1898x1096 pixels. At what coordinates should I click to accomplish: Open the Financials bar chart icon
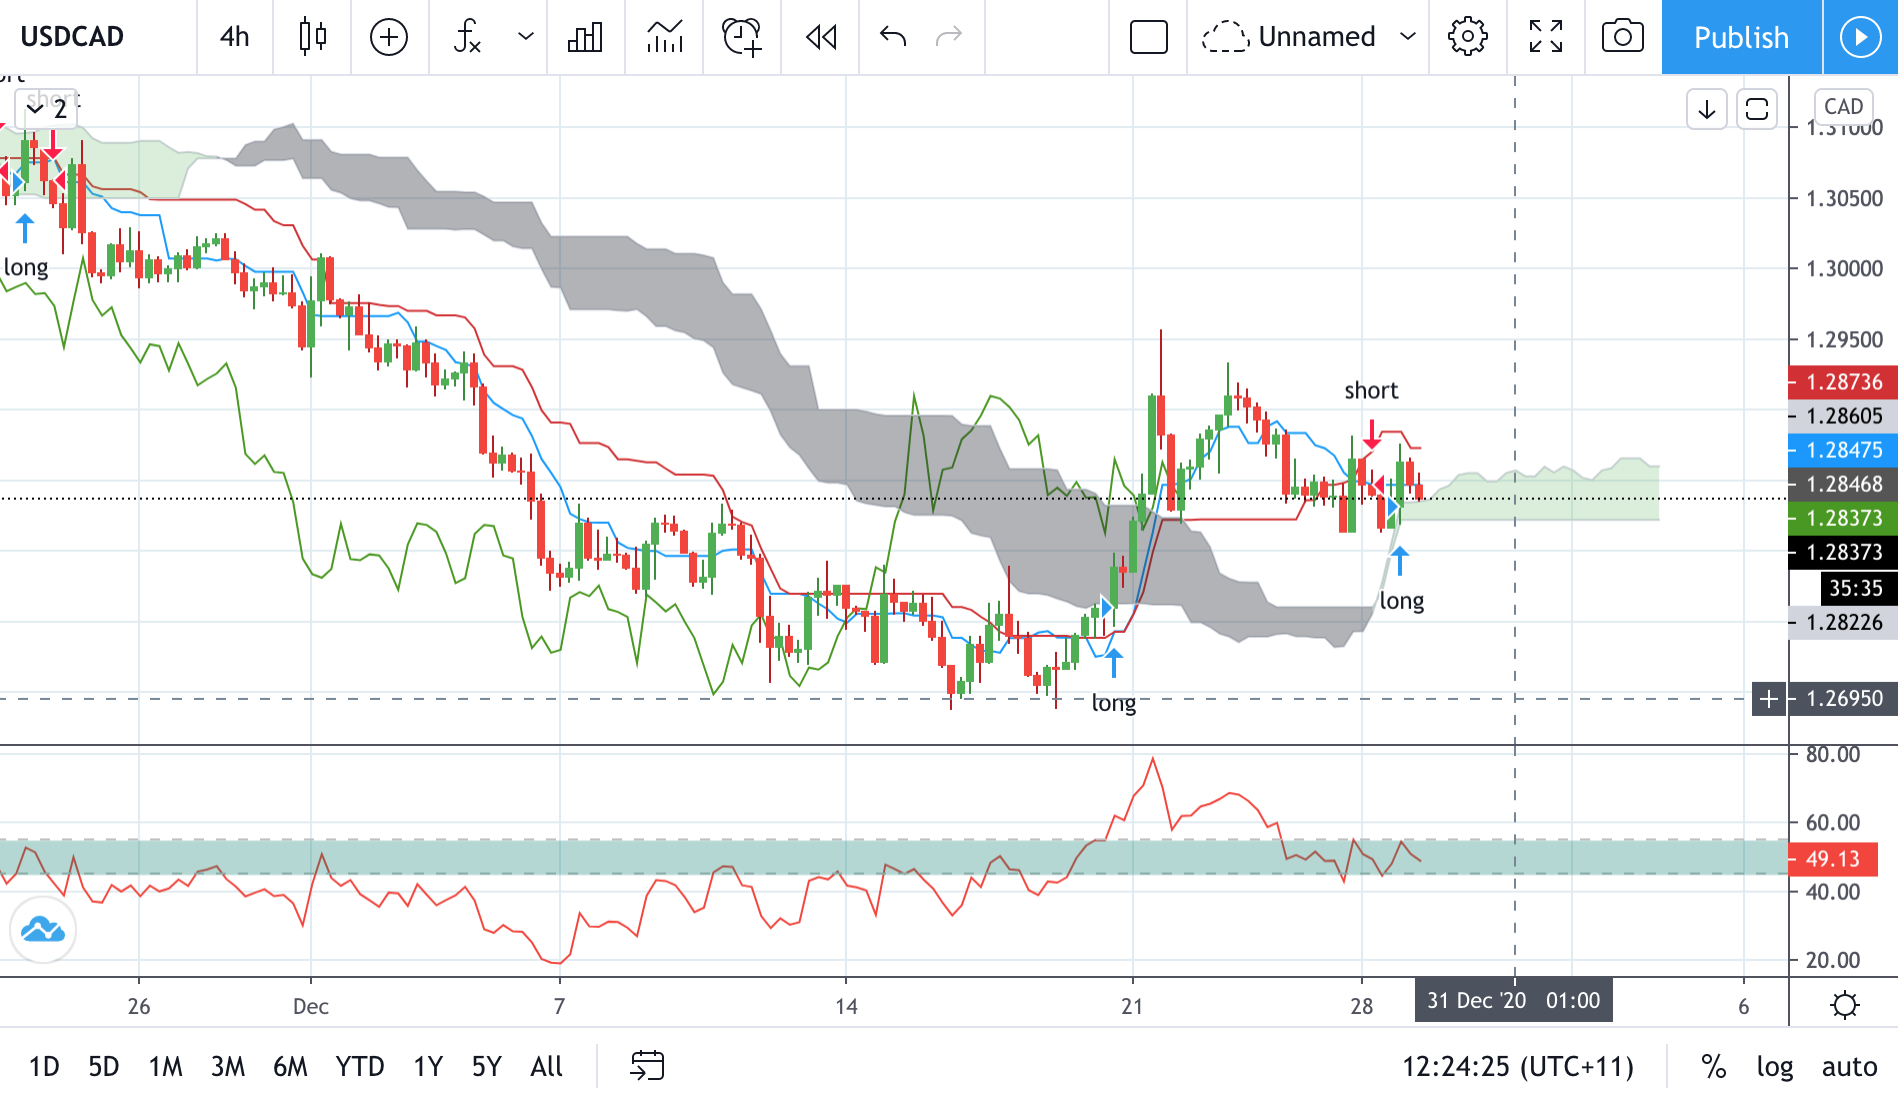point(585,37)
